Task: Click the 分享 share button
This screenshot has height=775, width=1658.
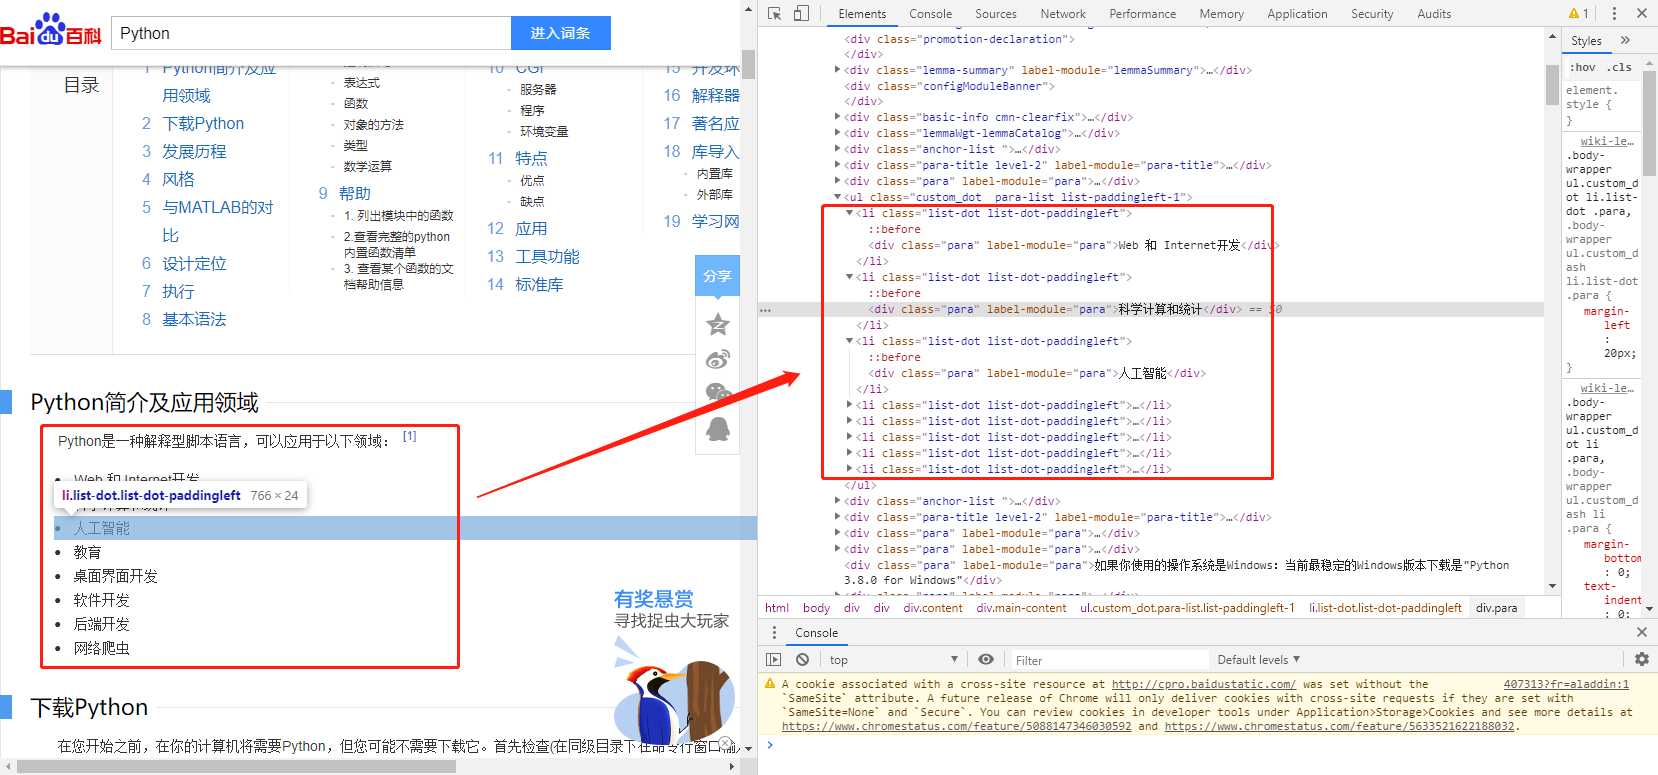Action: click(x=717, y=276)
